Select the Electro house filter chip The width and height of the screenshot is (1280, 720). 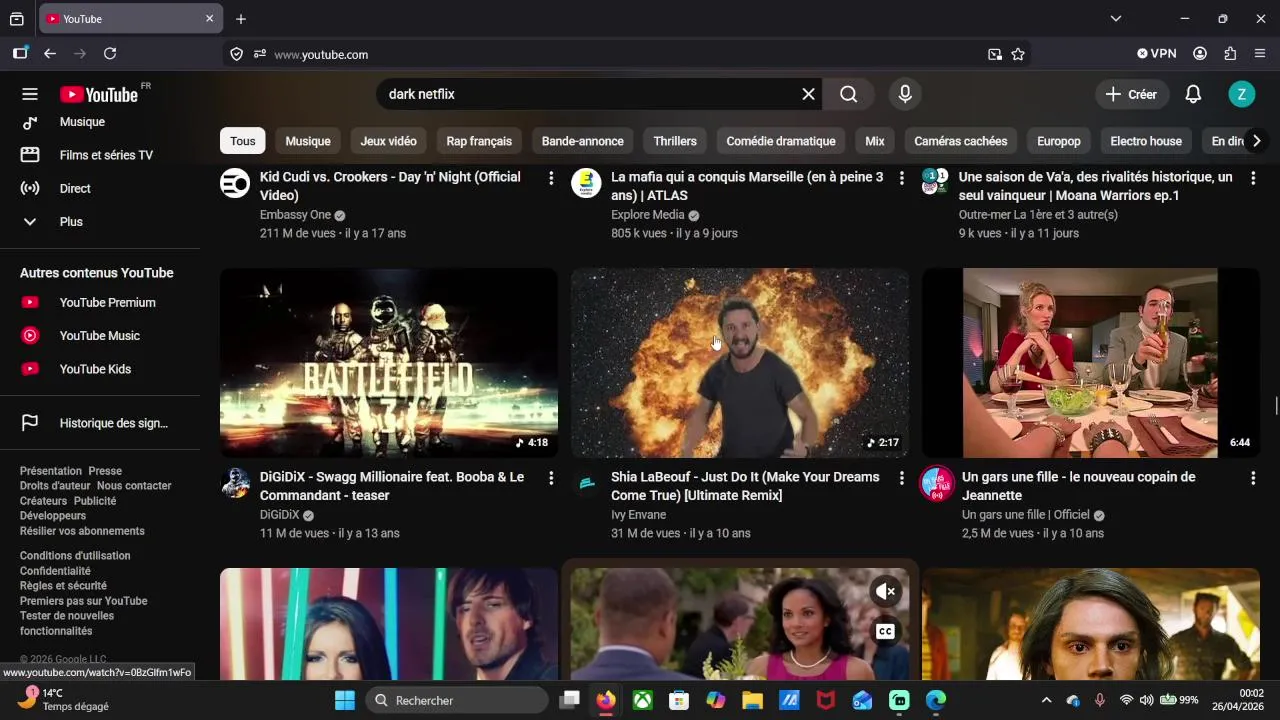[x=1146, y=141]
